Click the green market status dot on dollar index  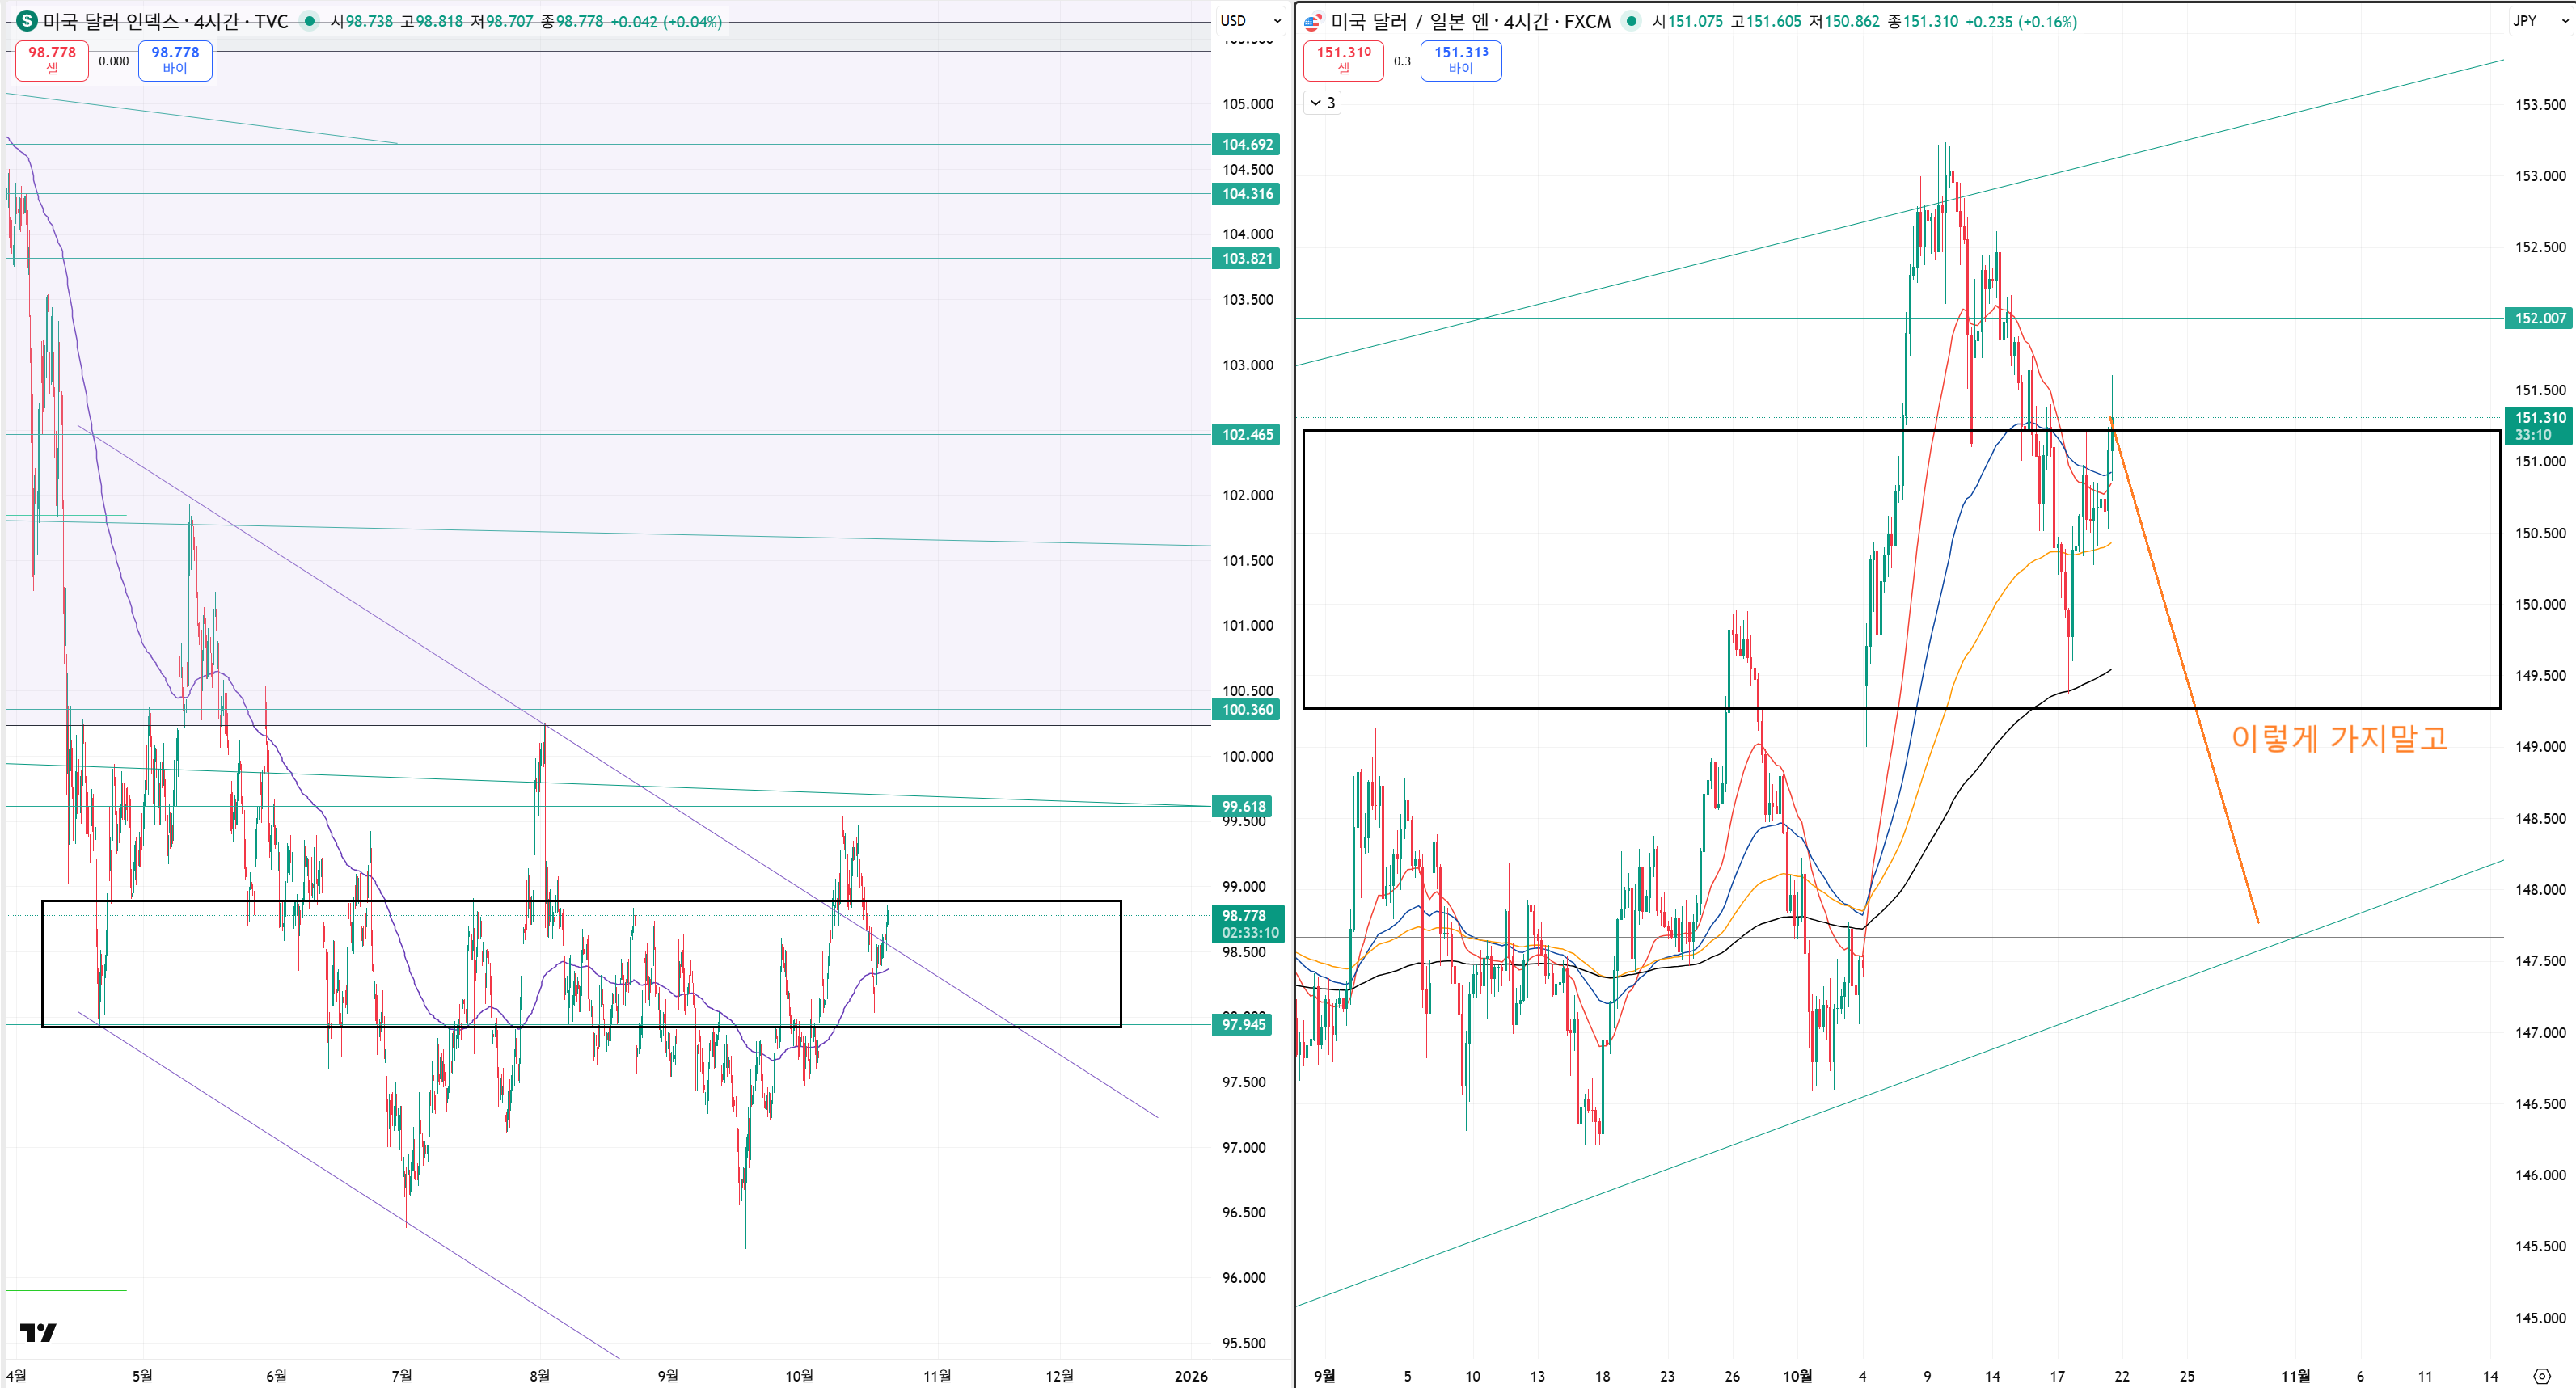310,21
